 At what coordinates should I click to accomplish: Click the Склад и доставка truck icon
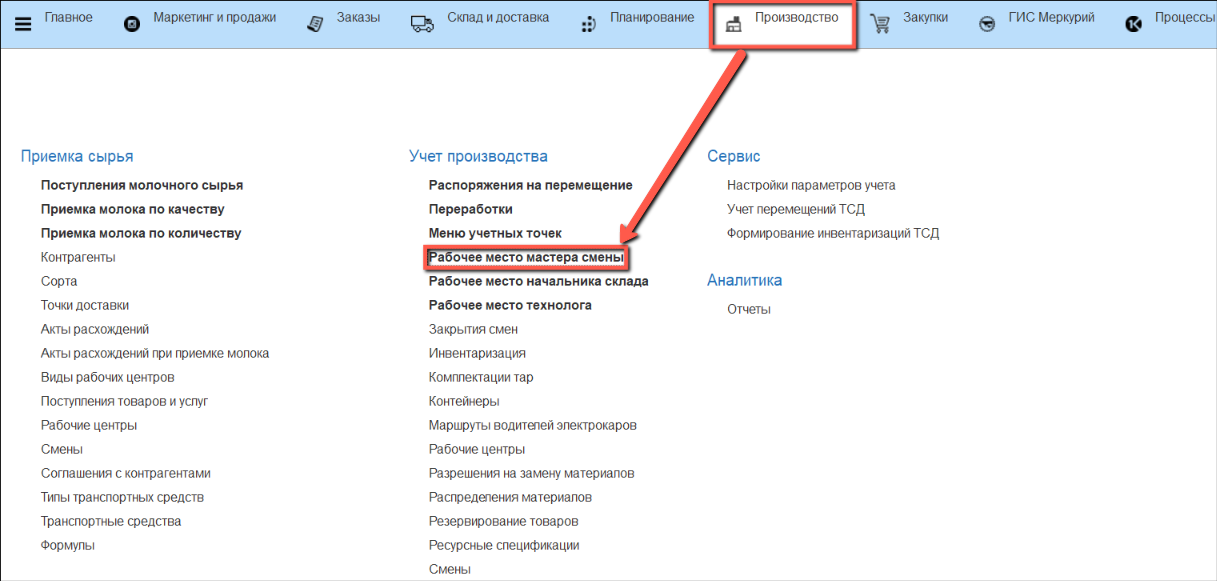coord(422,24)
